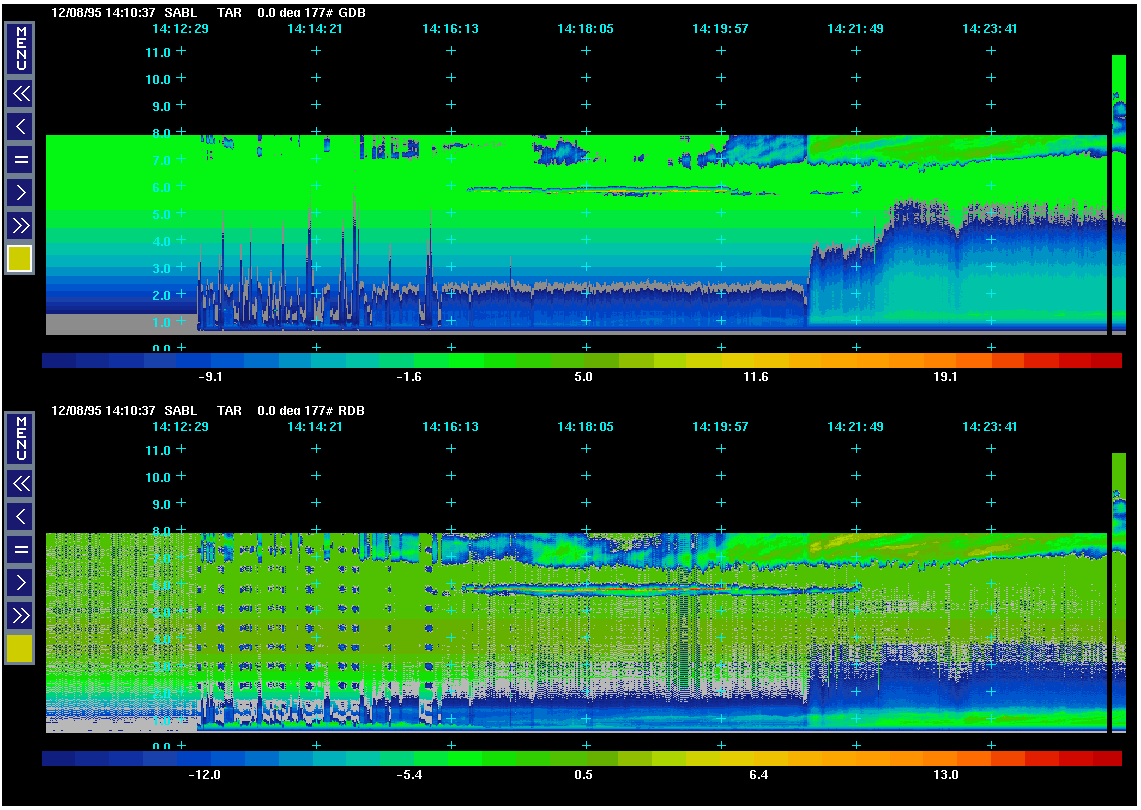Click double-right fast-forward arrow in upper panel
Viewport: 1141px width, 810px height.
20,224
